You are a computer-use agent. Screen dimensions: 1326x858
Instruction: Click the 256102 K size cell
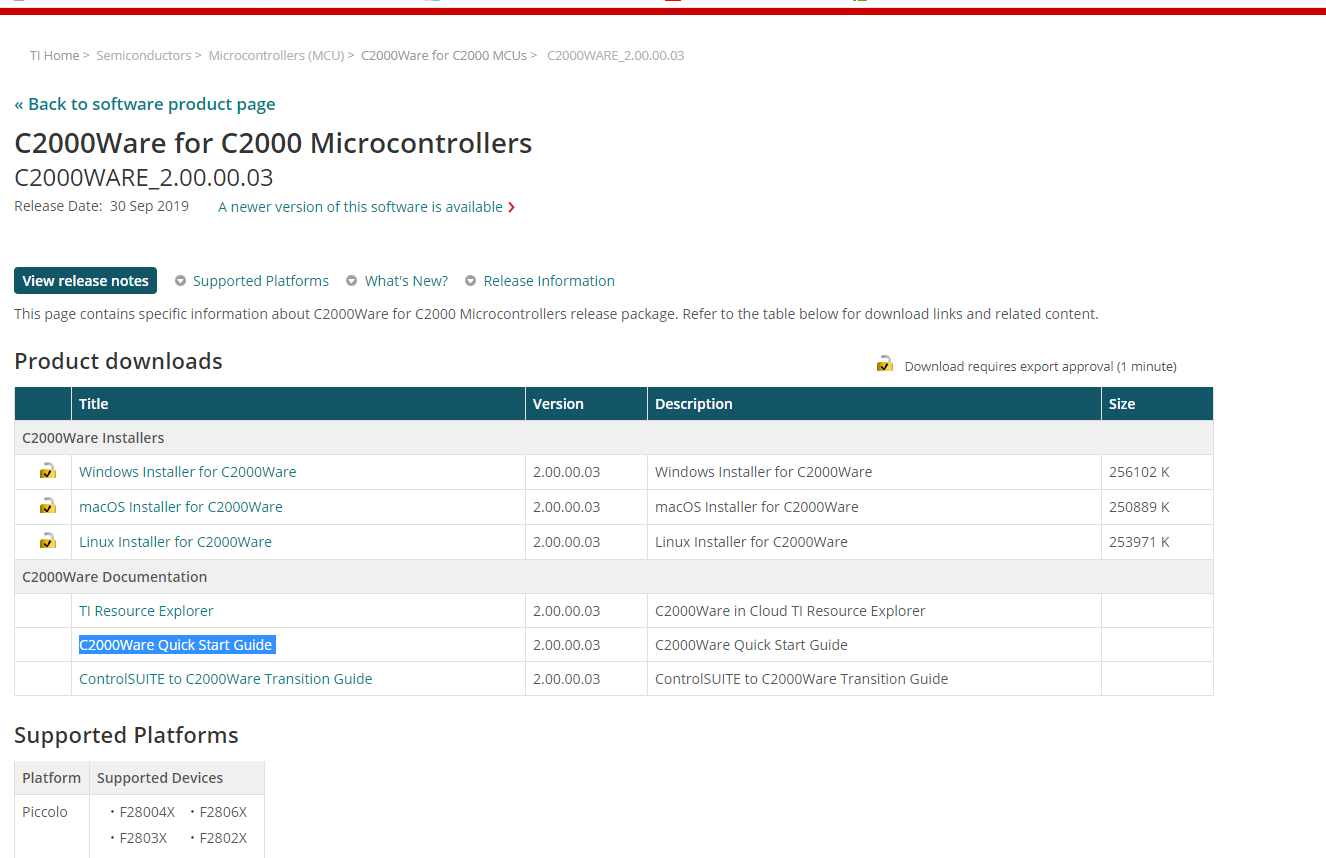pyautogui.click(x=1157, y=472)
